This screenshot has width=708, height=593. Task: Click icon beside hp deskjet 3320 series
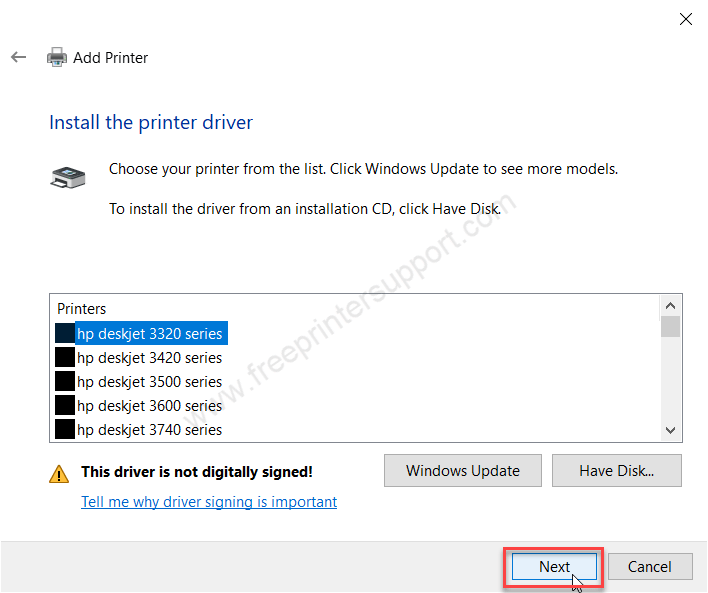(65, 333)
